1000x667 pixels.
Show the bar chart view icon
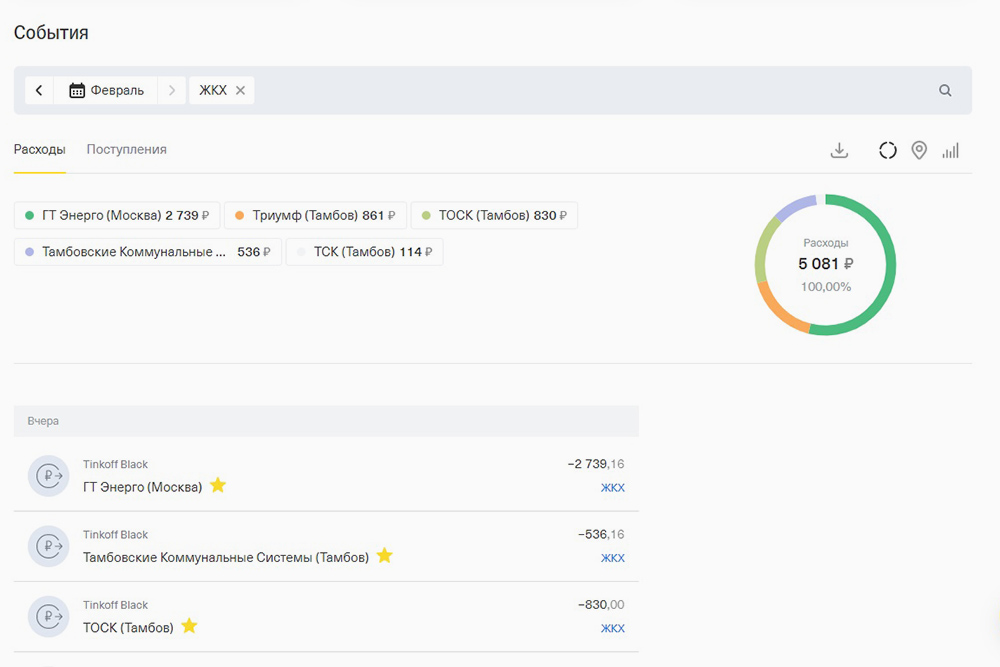click(x=950, y=150)
